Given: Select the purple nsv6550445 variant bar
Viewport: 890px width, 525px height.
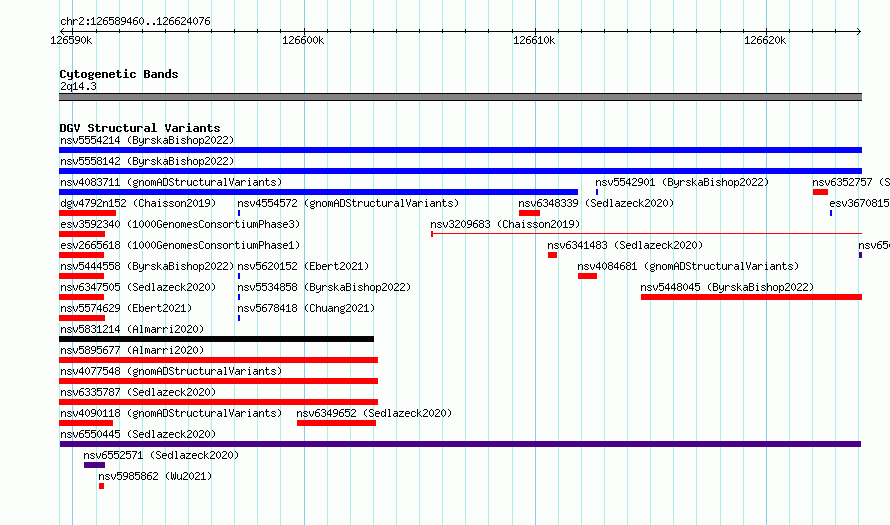Looking at the screenshot, I should (460, 444).
